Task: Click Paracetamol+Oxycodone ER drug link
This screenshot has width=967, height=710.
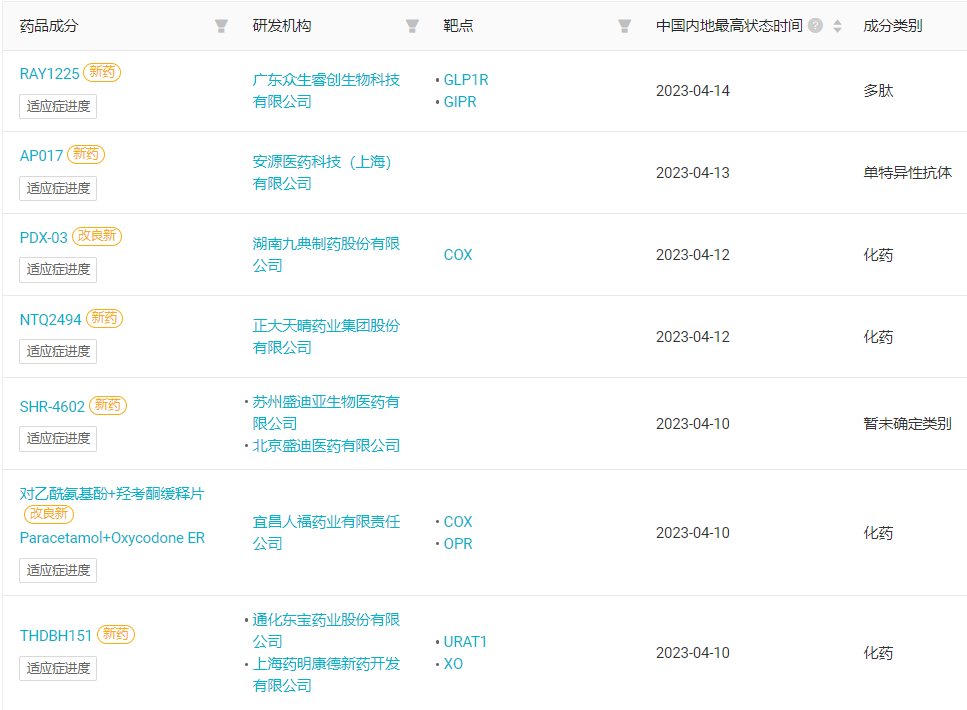Action: [x=112, y=538]
